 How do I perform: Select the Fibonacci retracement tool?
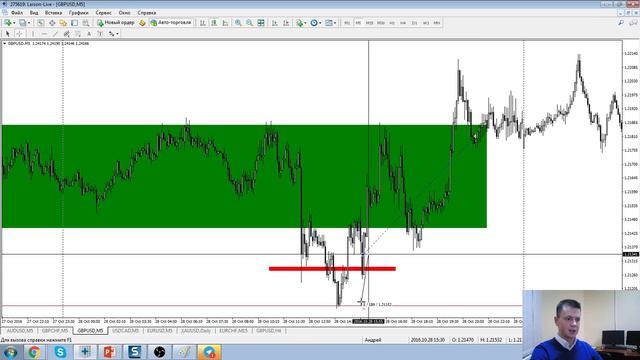point(78,34)
